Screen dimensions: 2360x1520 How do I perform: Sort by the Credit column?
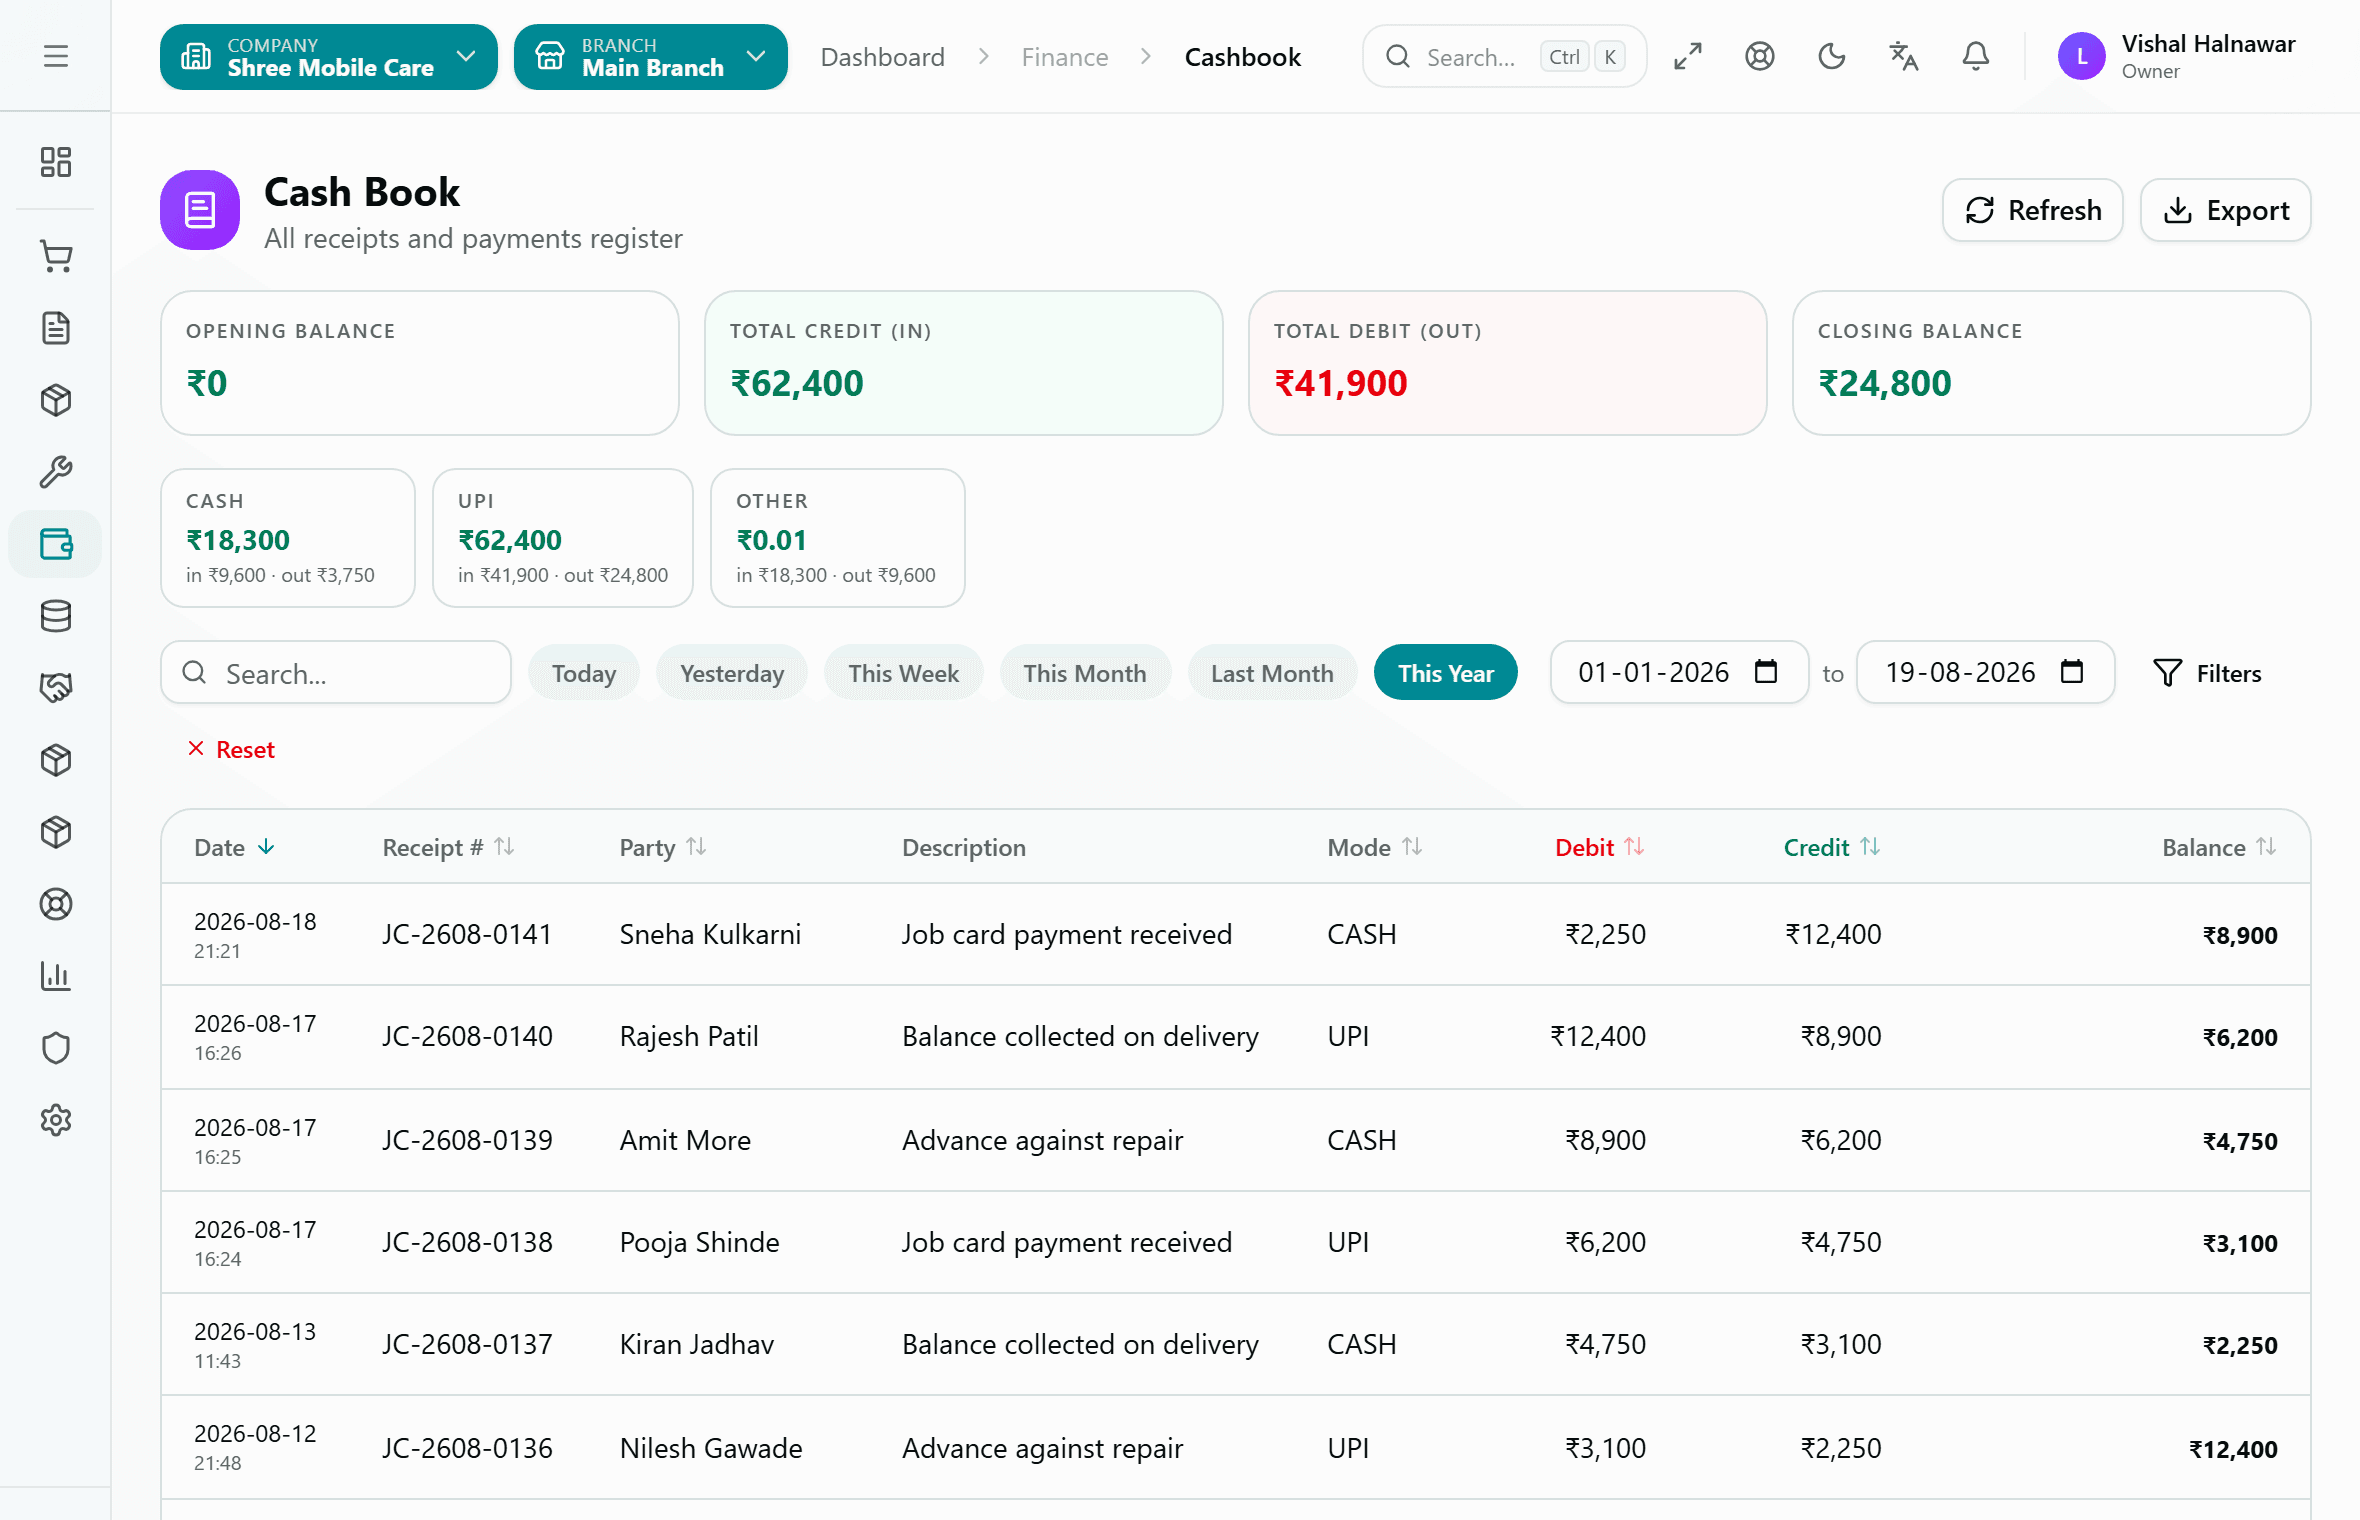click(x=1870, y=847)
